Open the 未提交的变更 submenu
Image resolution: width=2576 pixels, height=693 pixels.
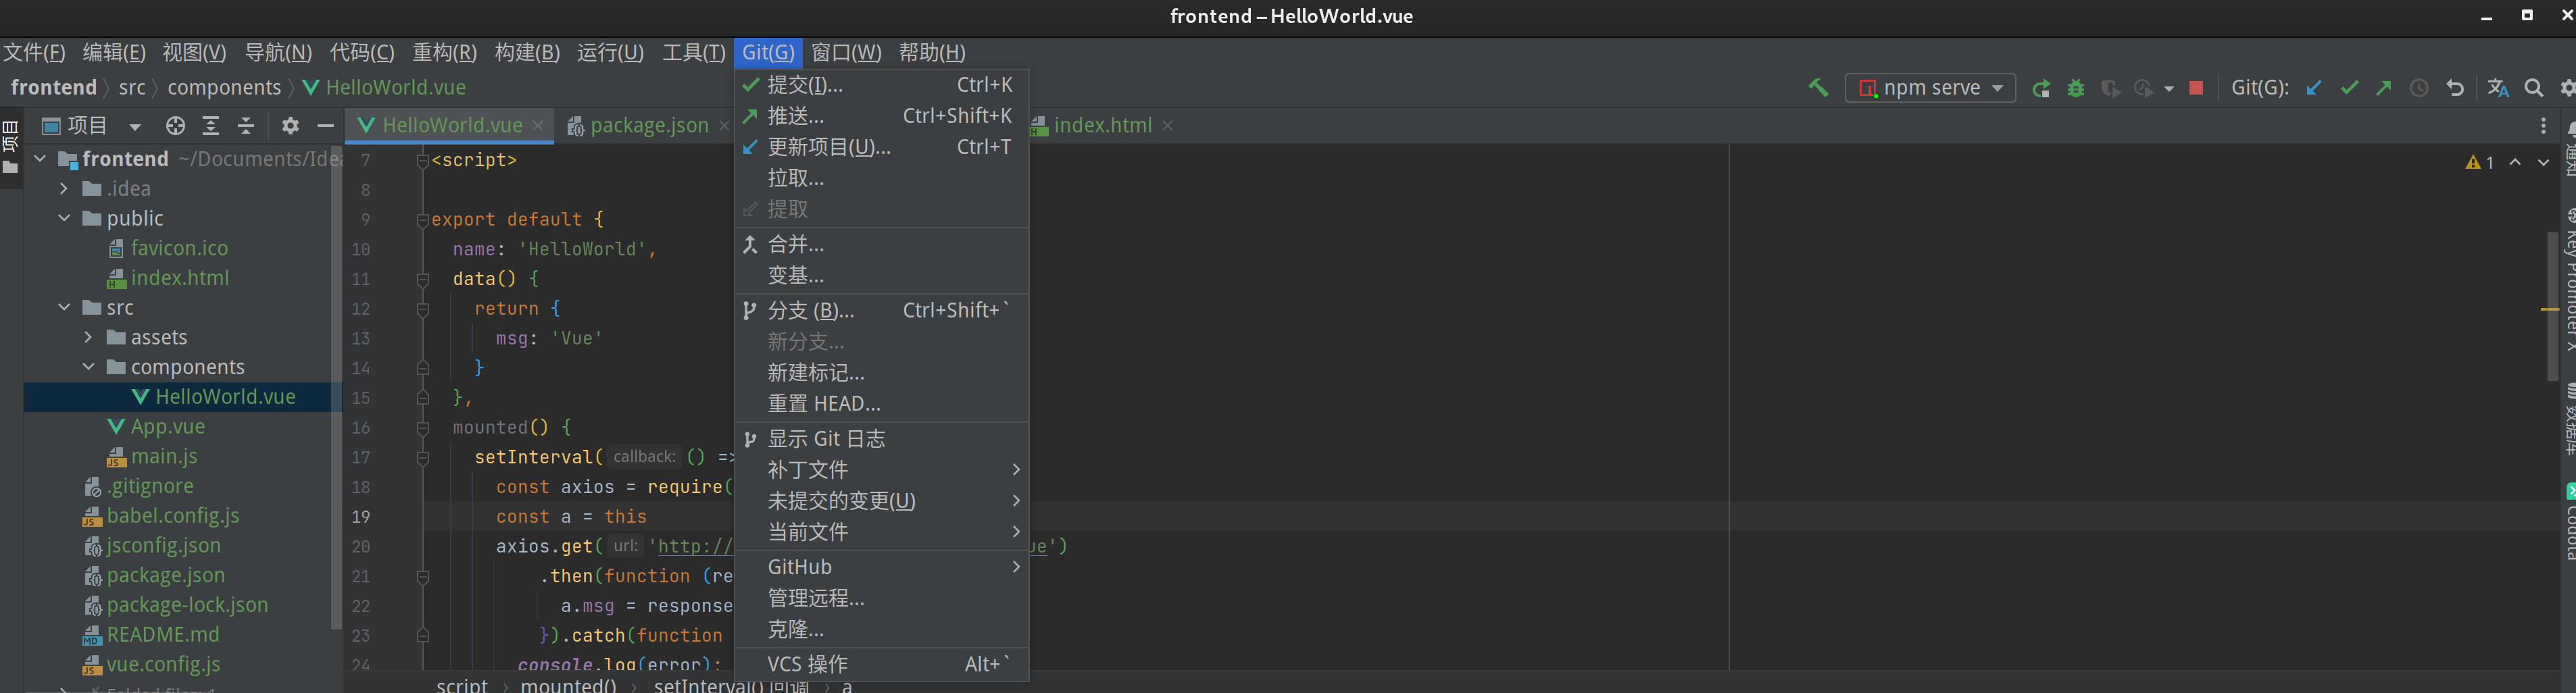(882, 501)
